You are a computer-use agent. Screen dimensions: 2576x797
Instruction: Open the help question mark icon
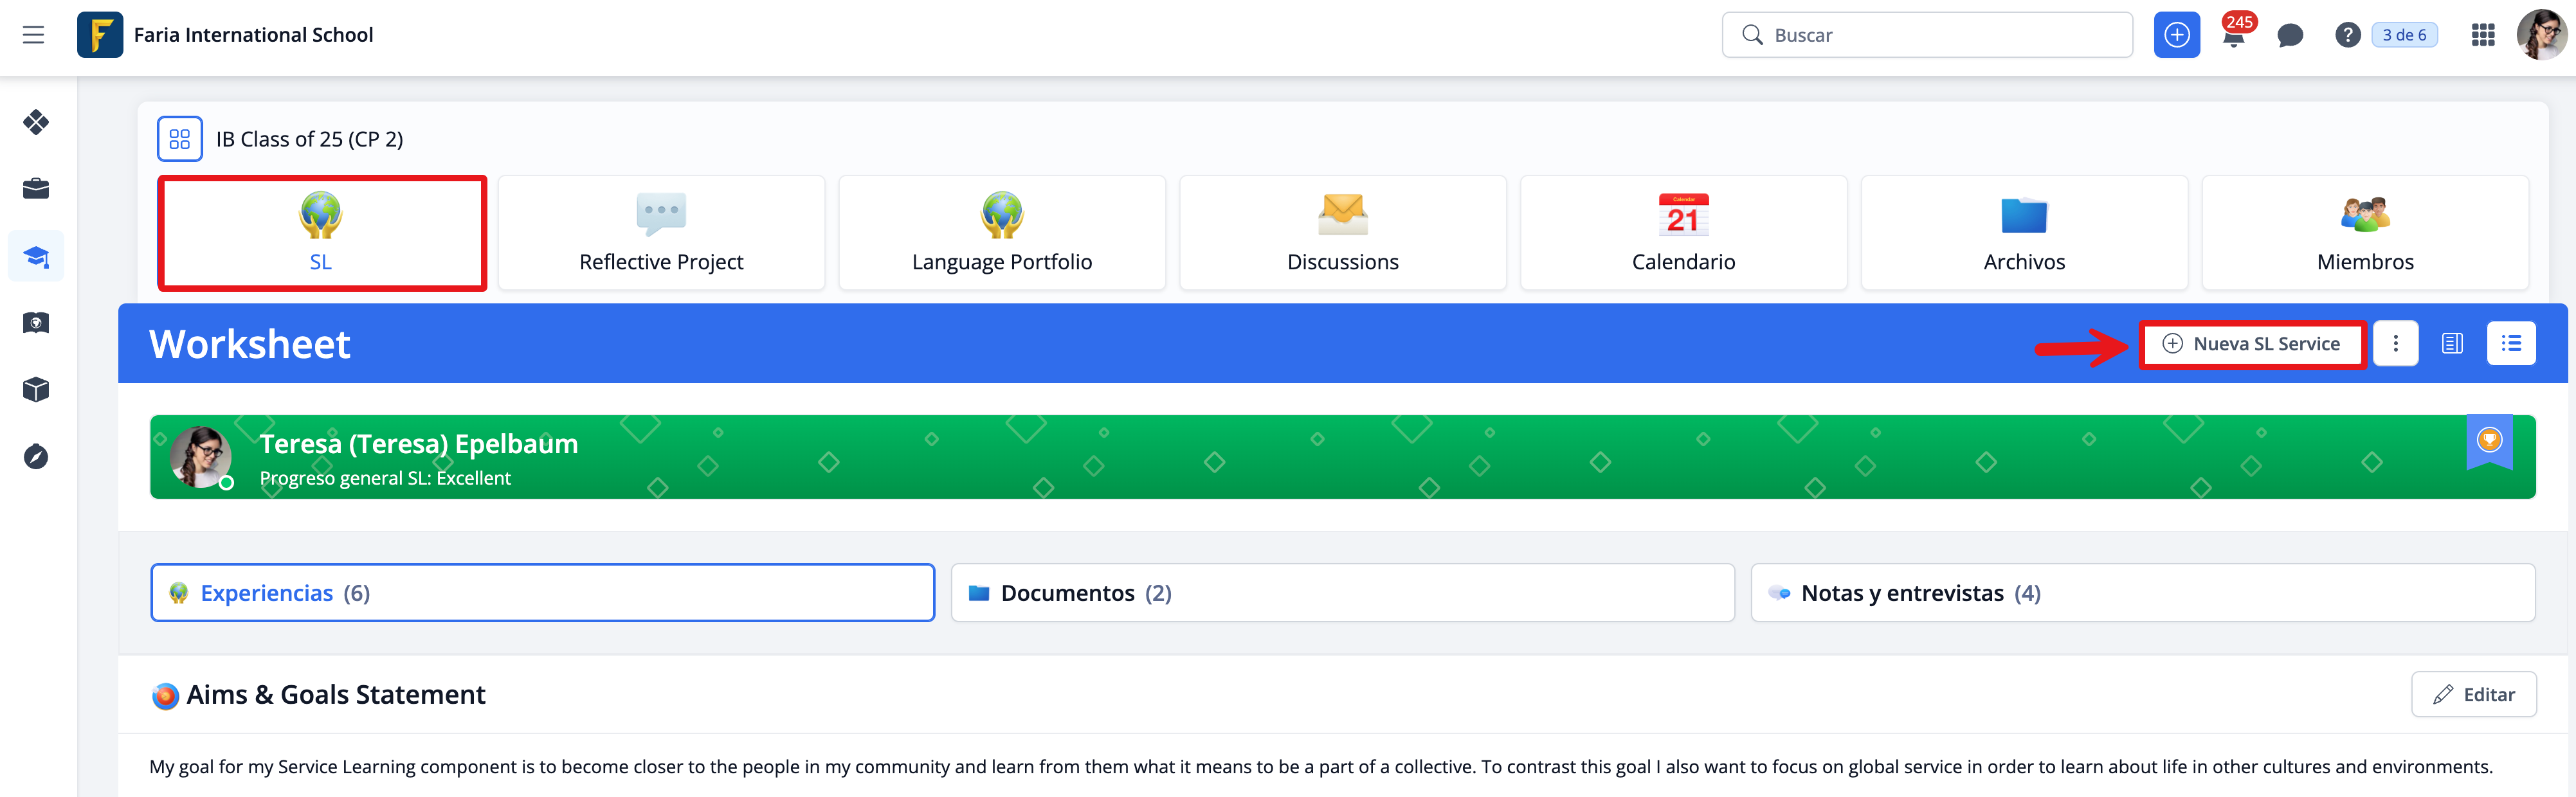point(2347,35)
